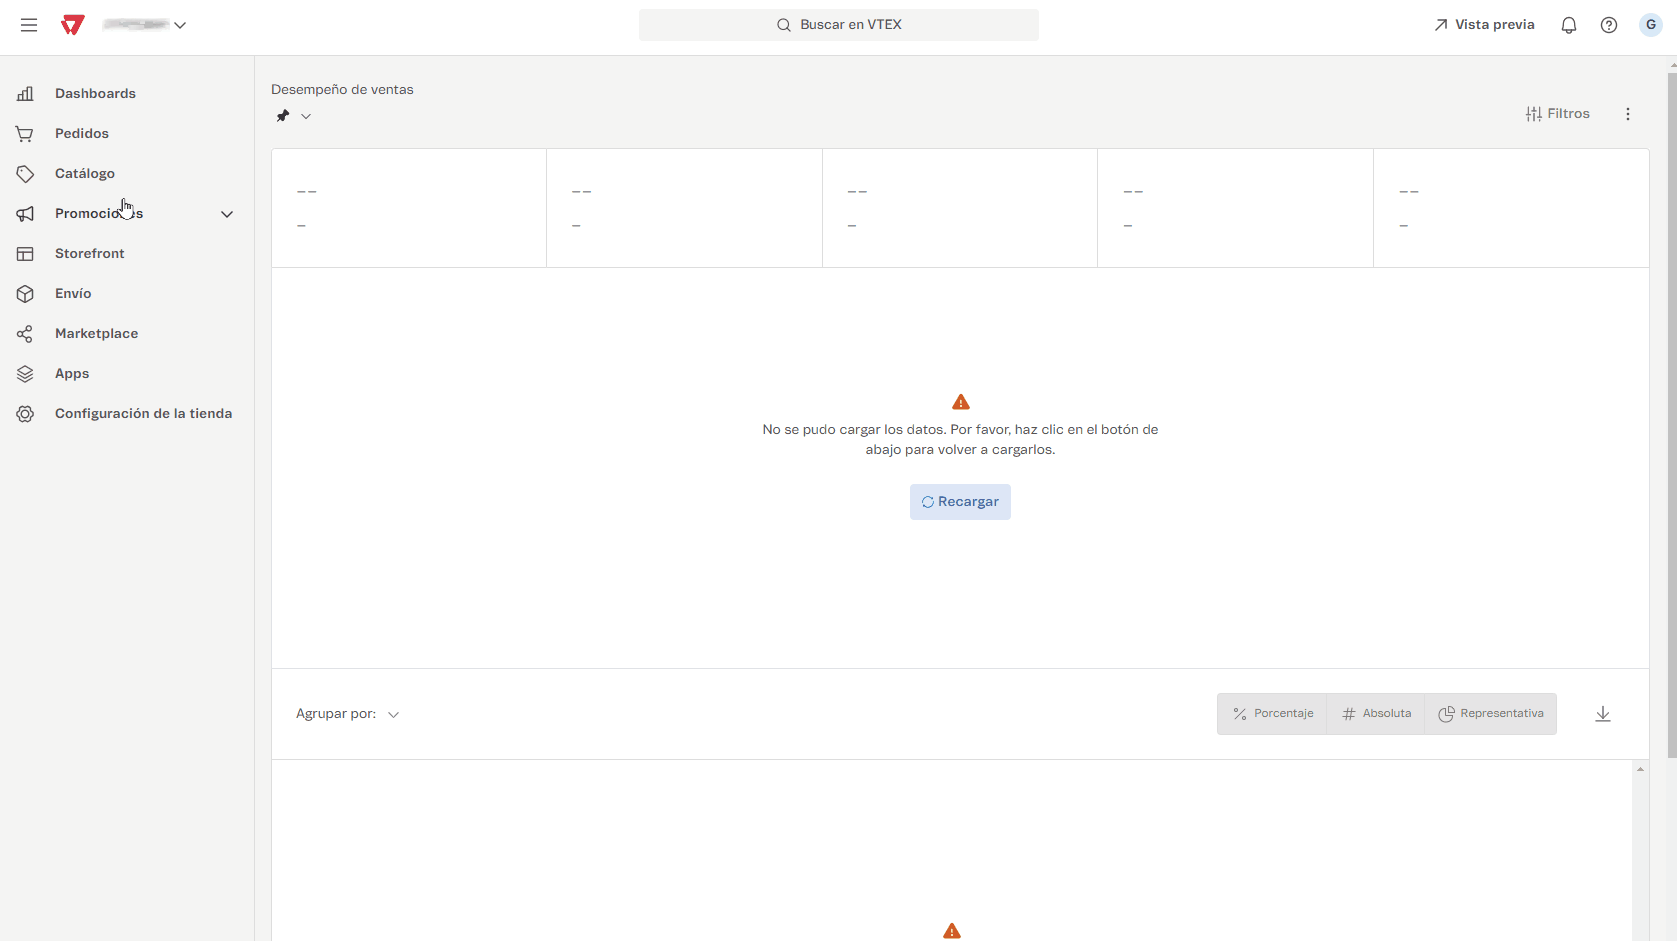This screenshot has height=941, width=1677.
Task: Select the Absoluta view toggle
Action: click(1376, 714)
